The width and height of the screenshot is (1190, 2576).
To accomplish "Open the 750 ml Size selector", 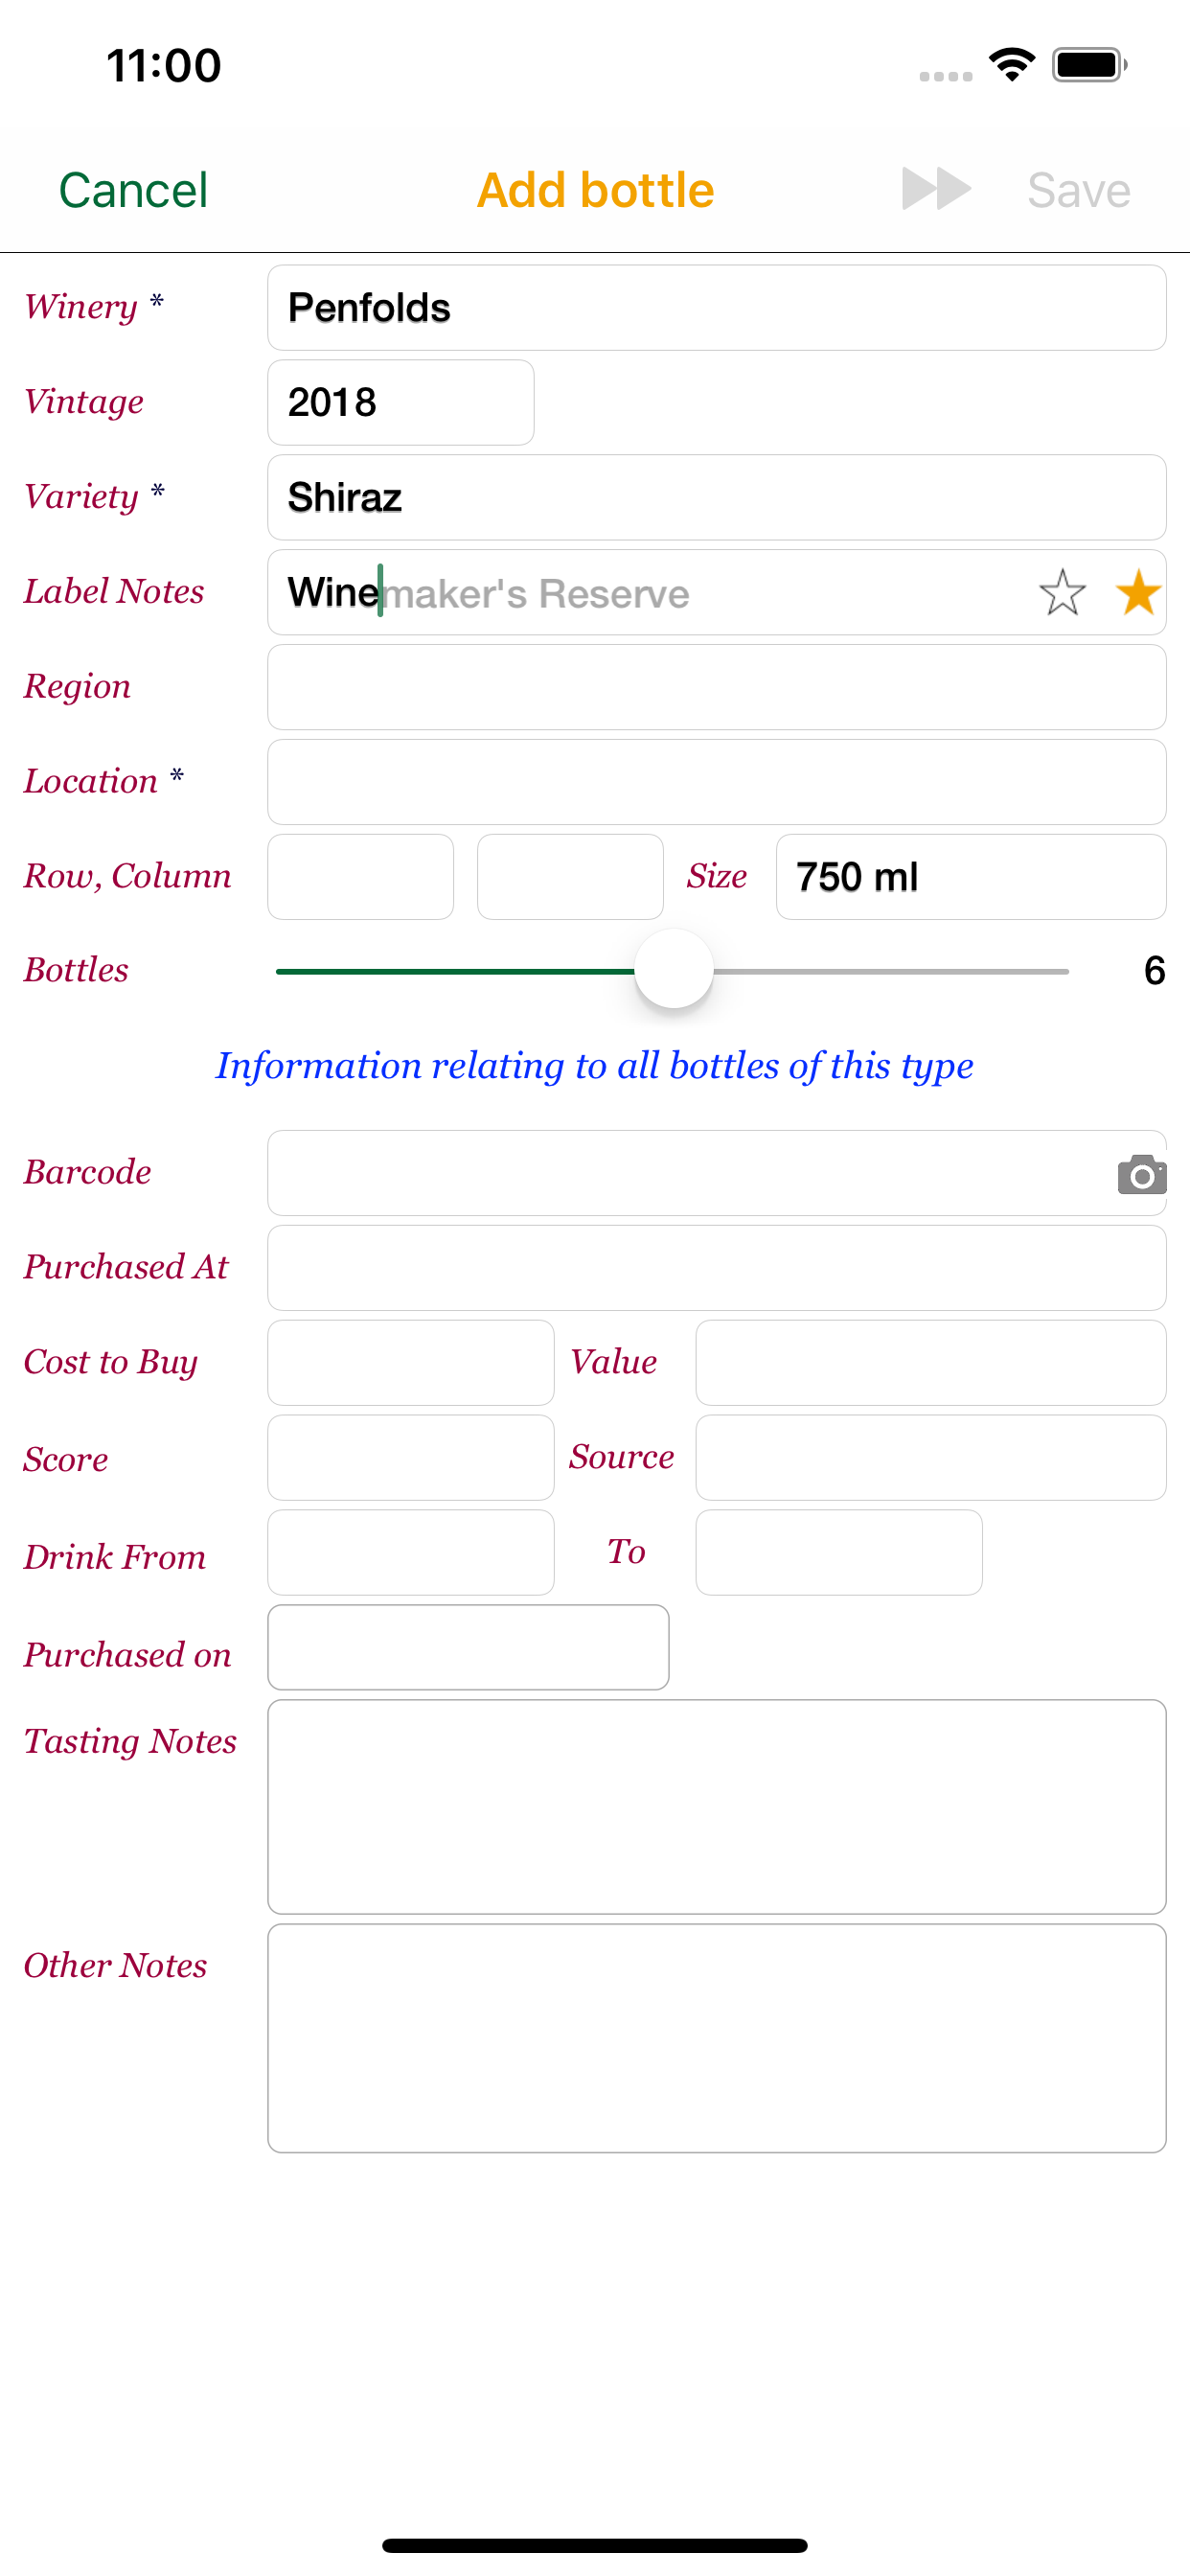I will [x=970, y=877].
